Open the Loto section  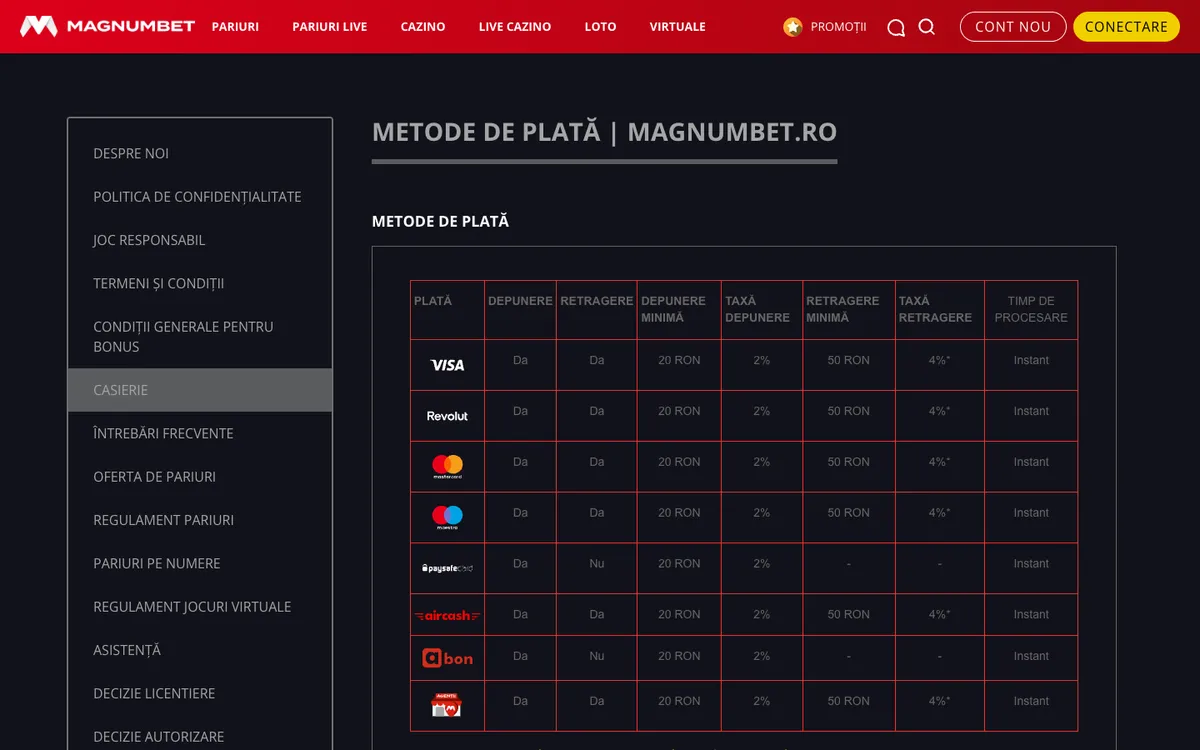(x=600, y=27)
